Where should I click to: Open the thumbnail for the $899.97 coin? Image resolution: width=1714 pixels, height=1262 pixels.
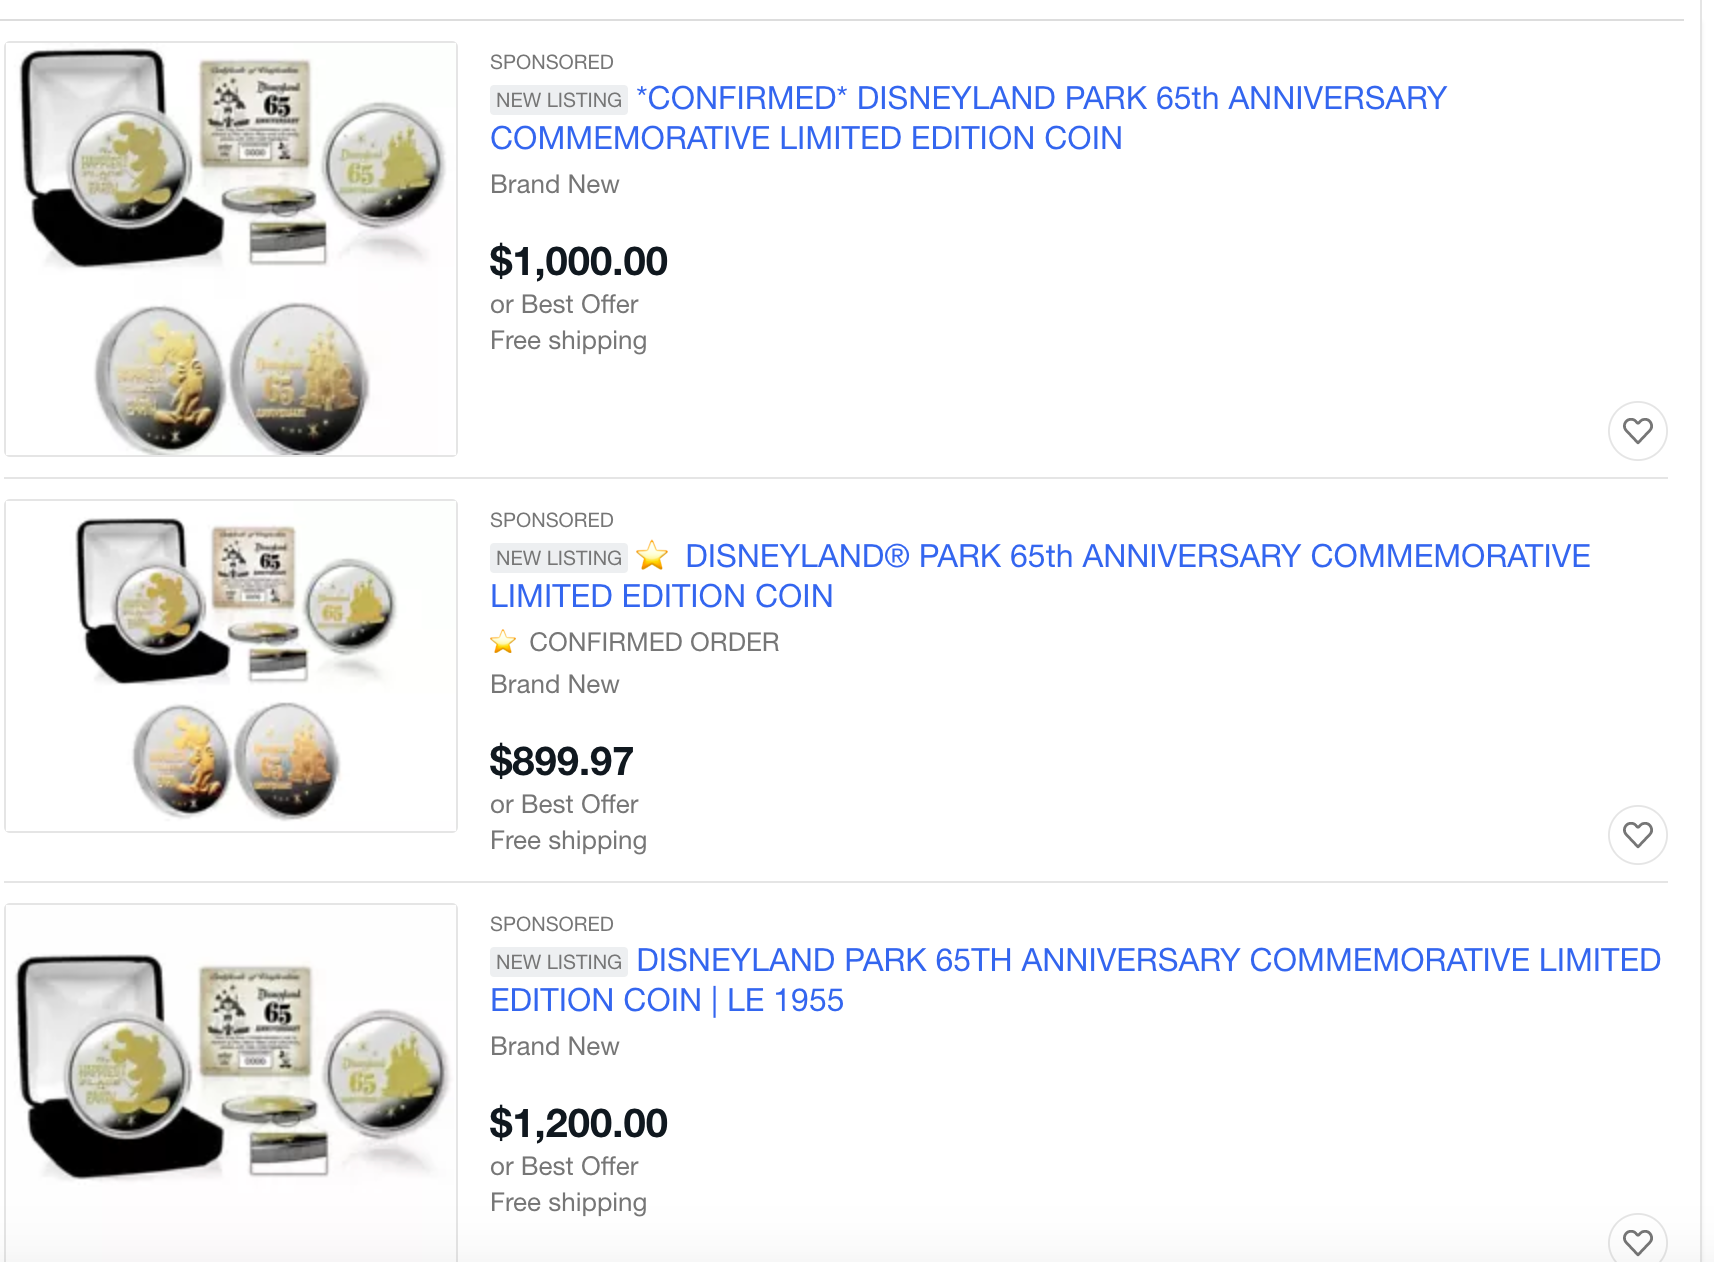point(231,666)
